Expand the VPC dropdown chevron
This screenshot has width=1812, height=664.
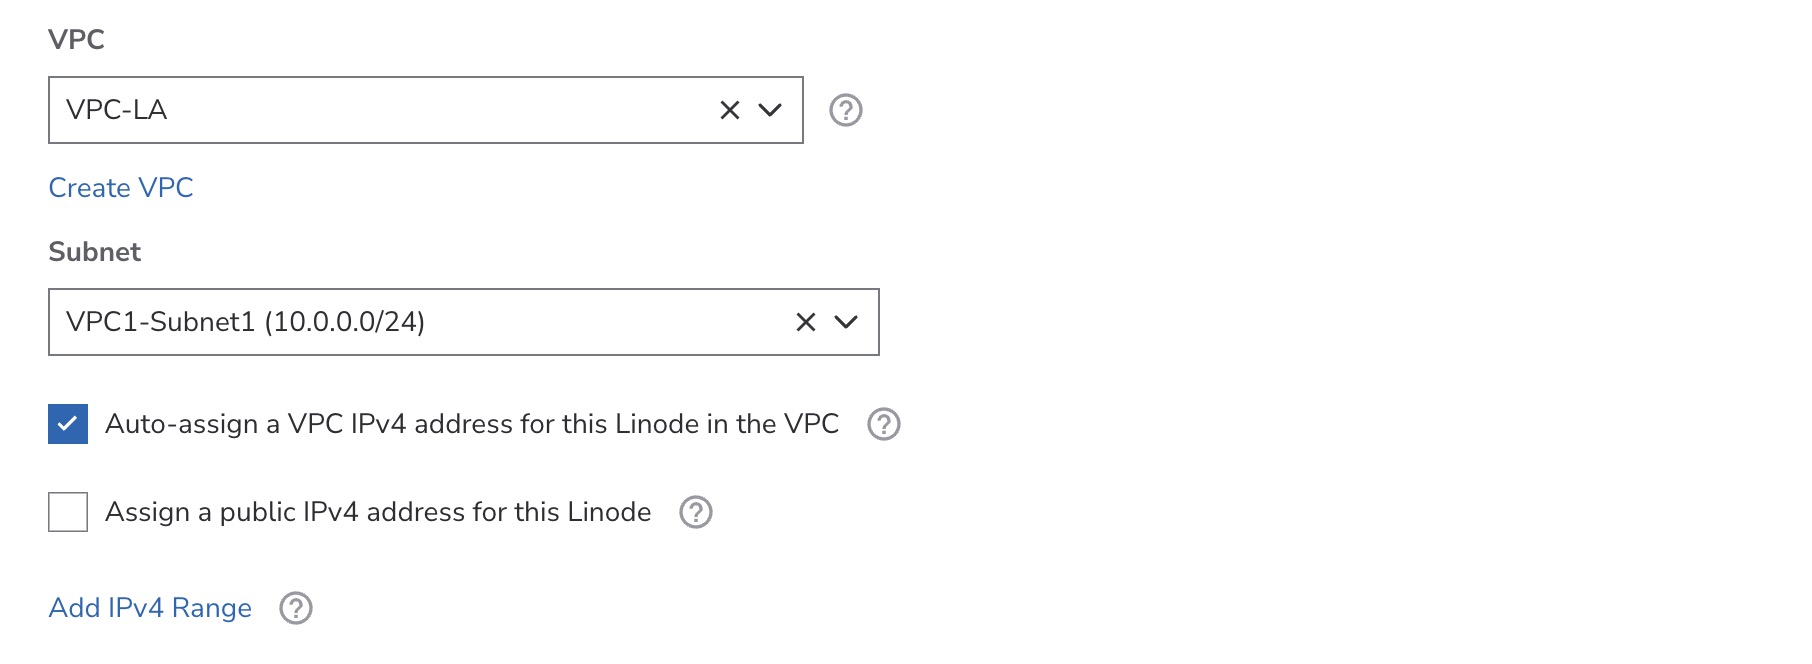point(770,110)
